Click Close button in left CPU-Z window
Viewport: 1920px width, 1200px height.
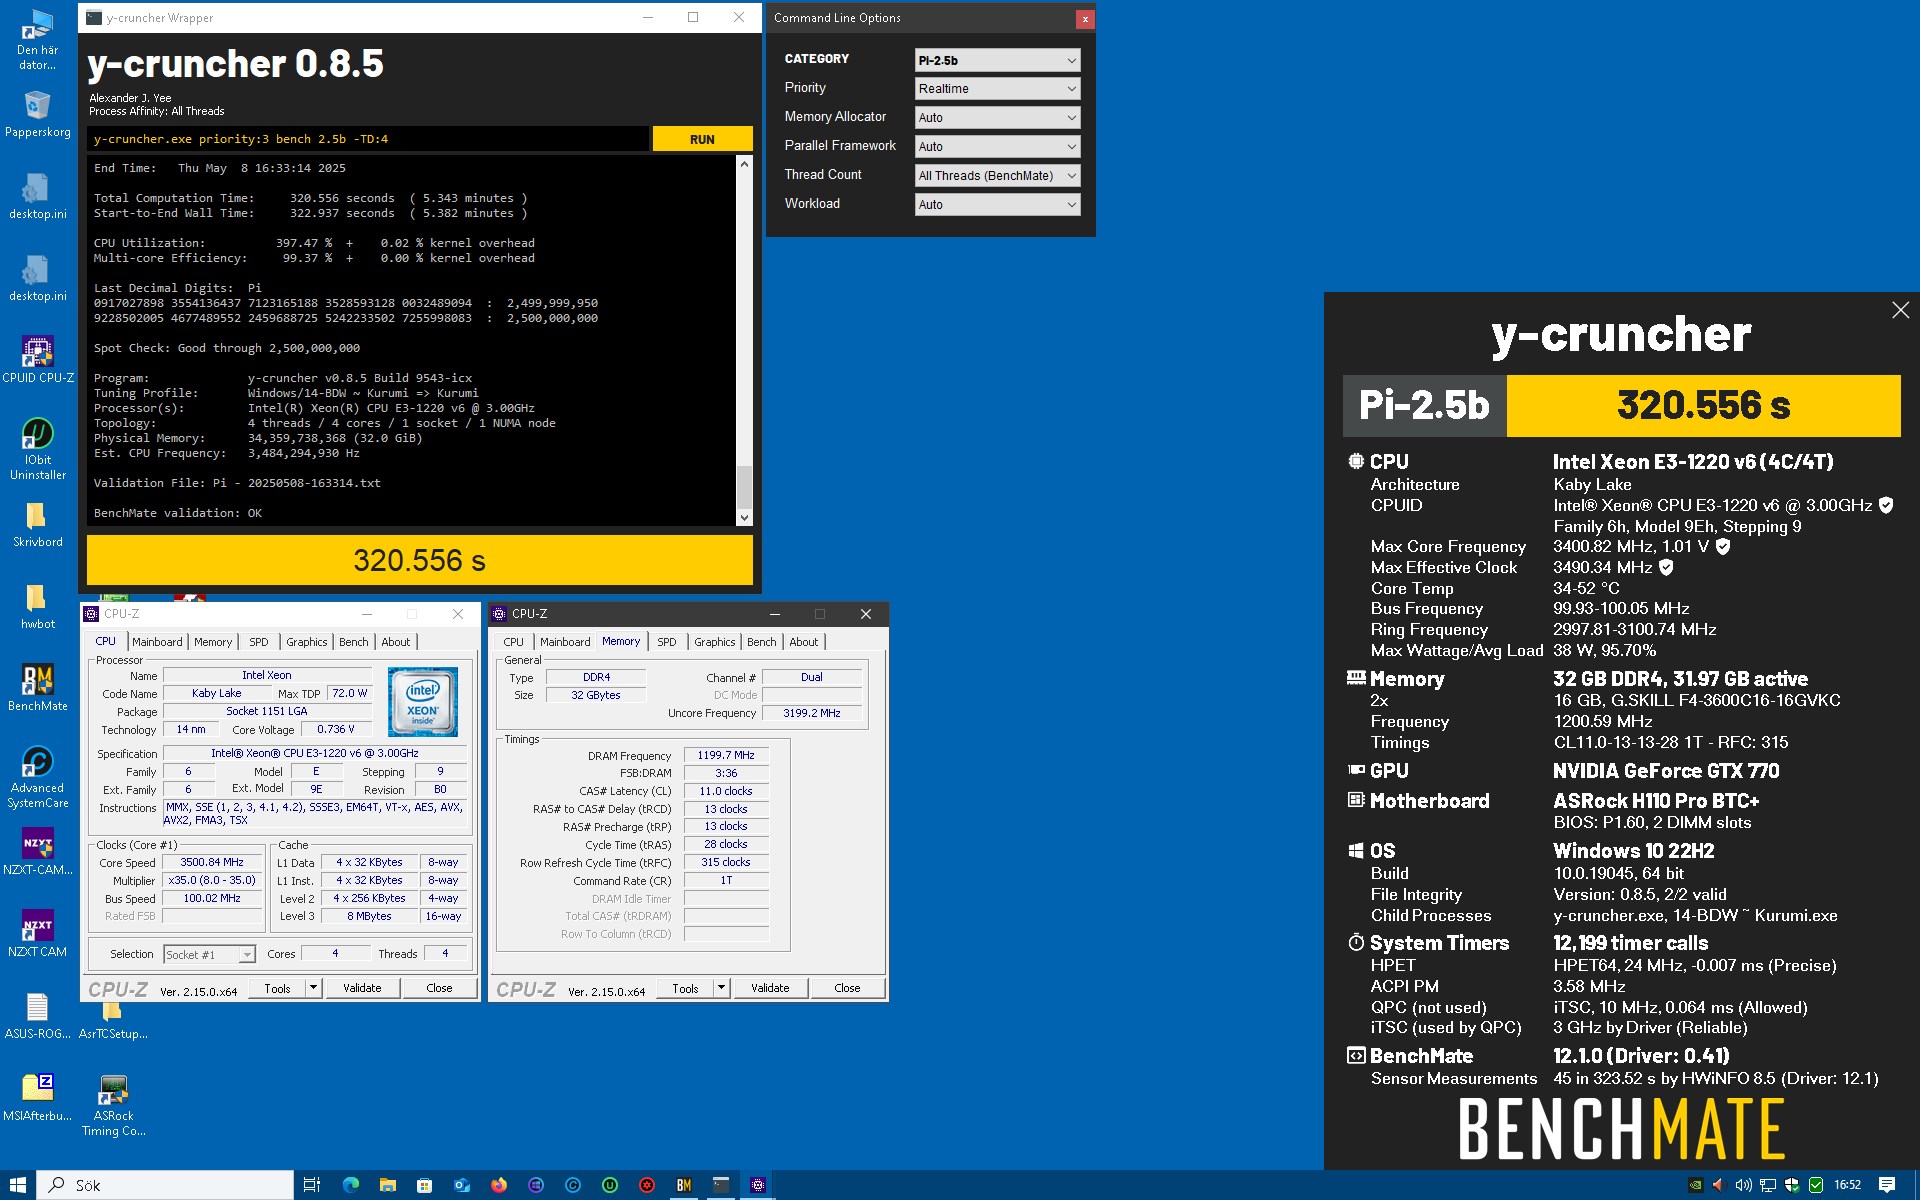439,988
